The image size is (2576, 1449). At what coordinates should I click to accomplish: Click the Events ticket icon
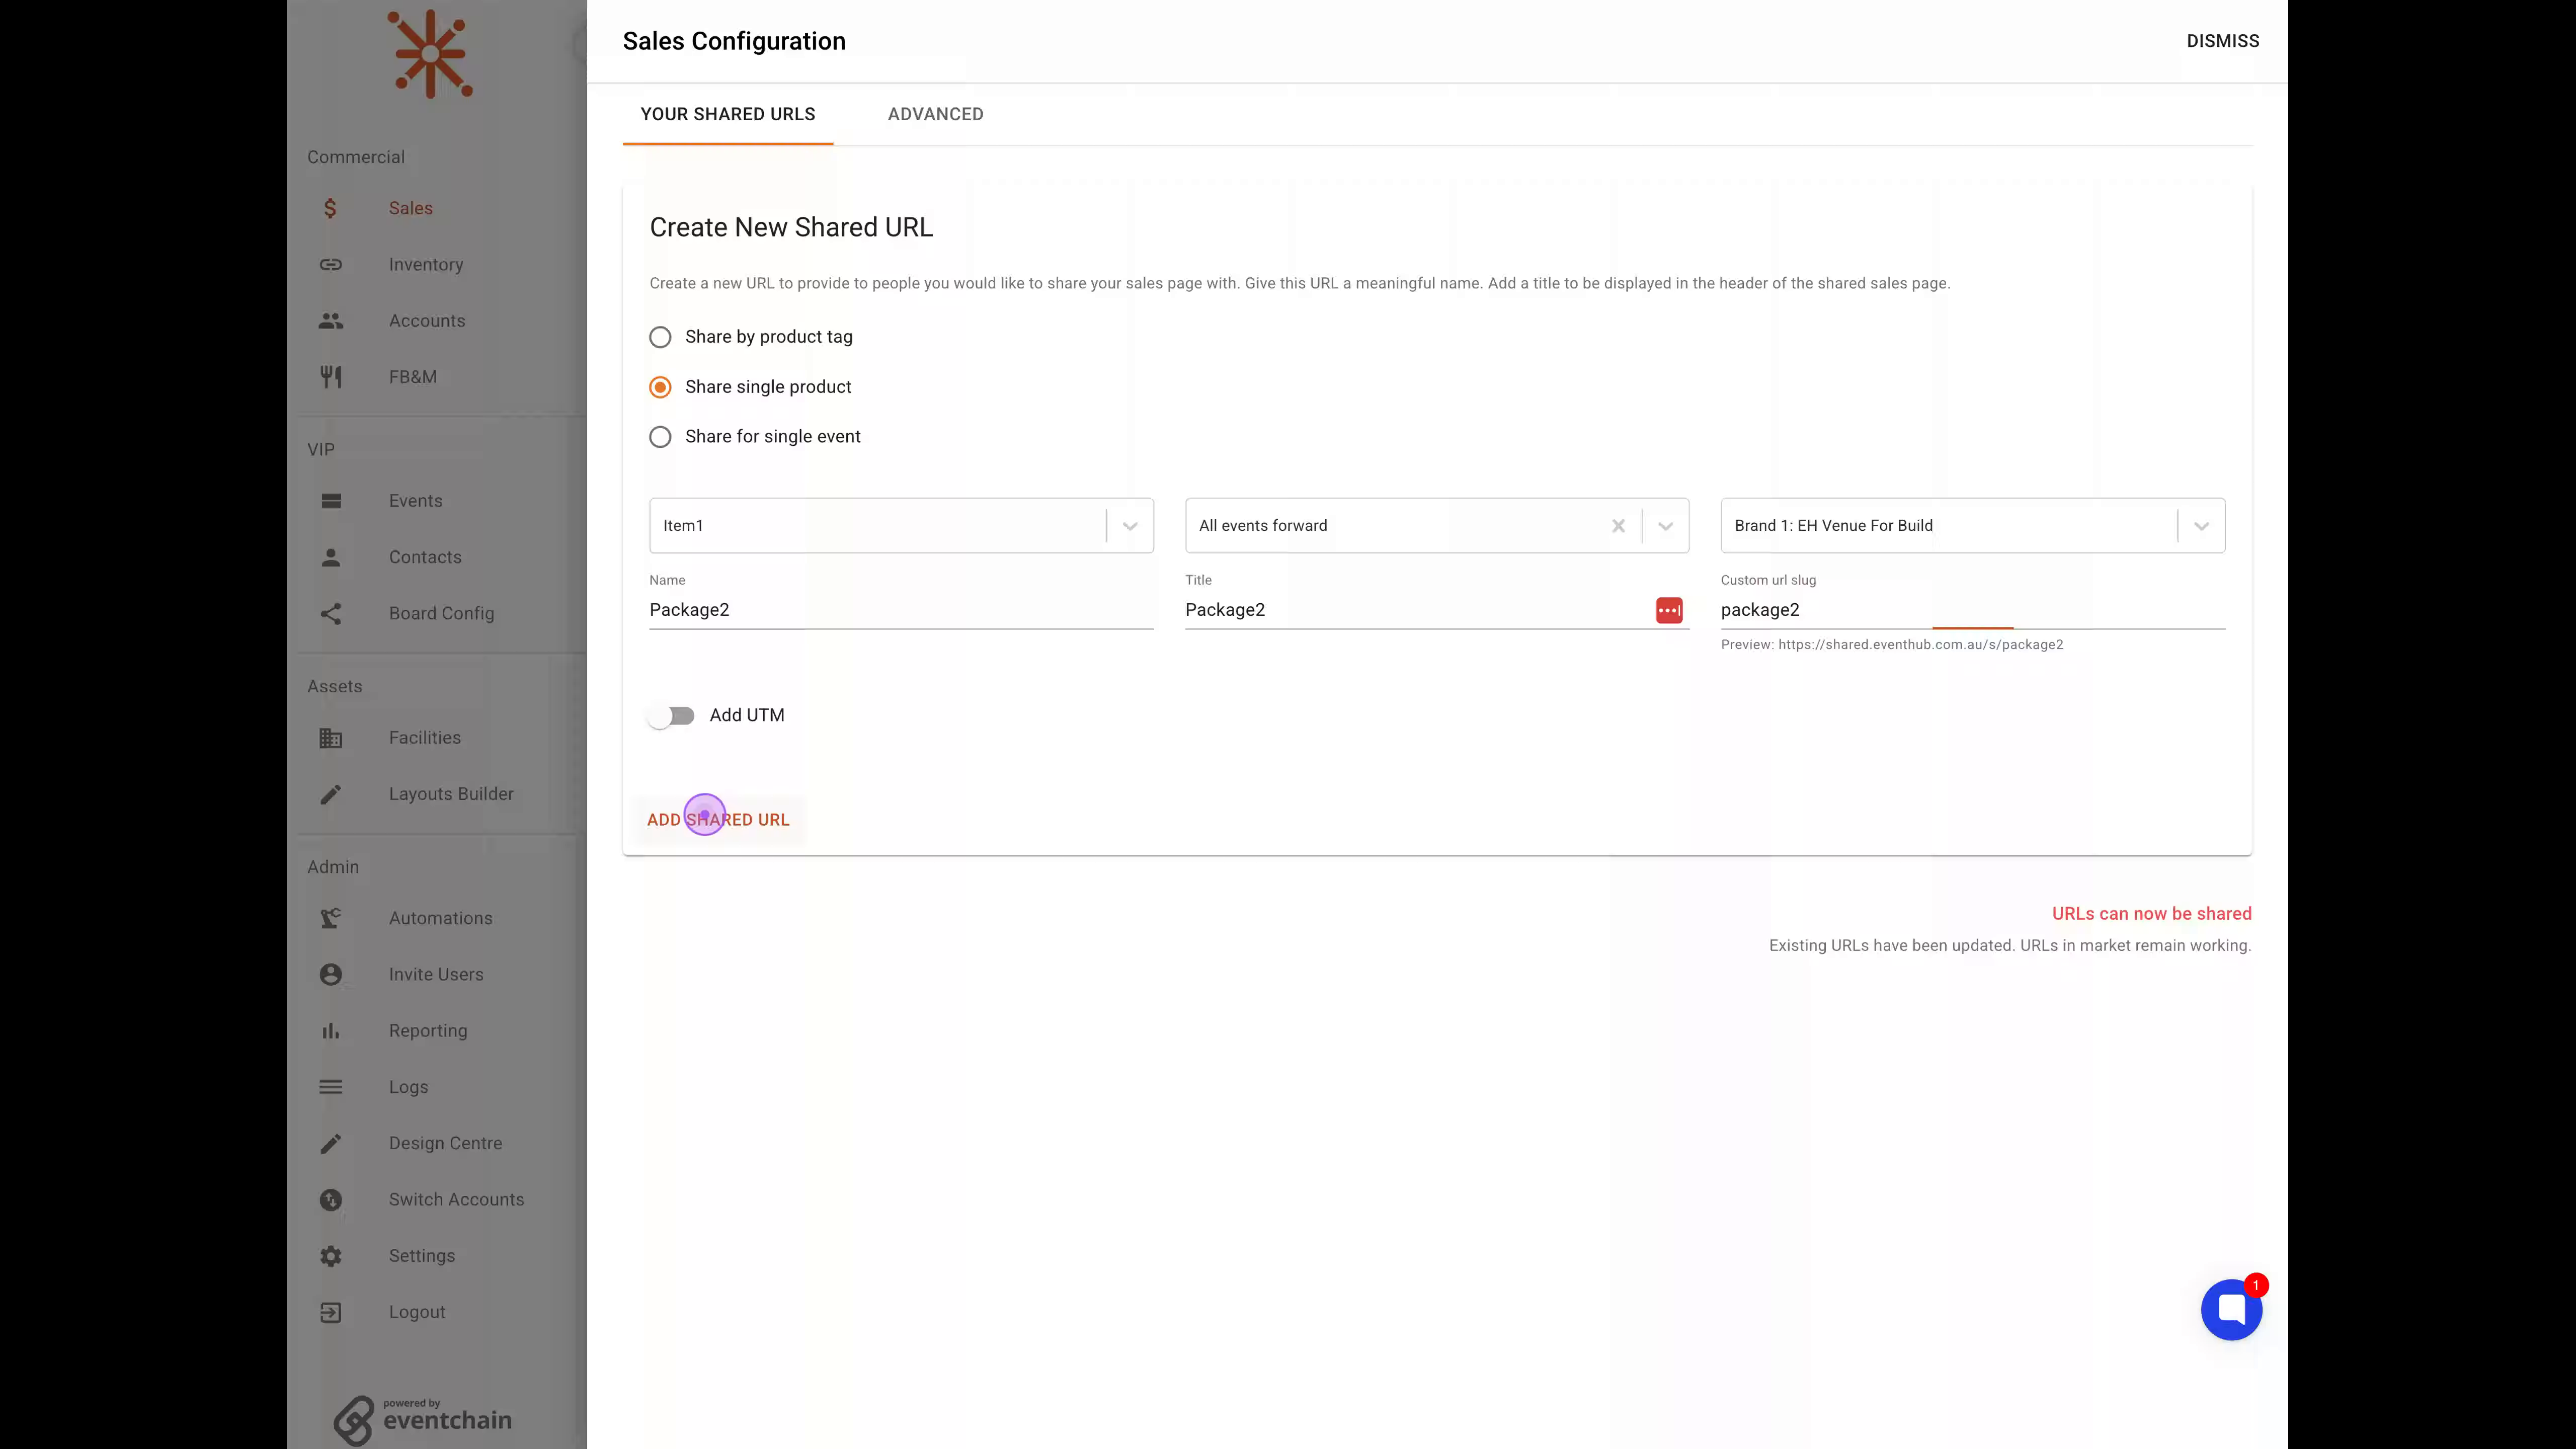[x=331, y=501]
